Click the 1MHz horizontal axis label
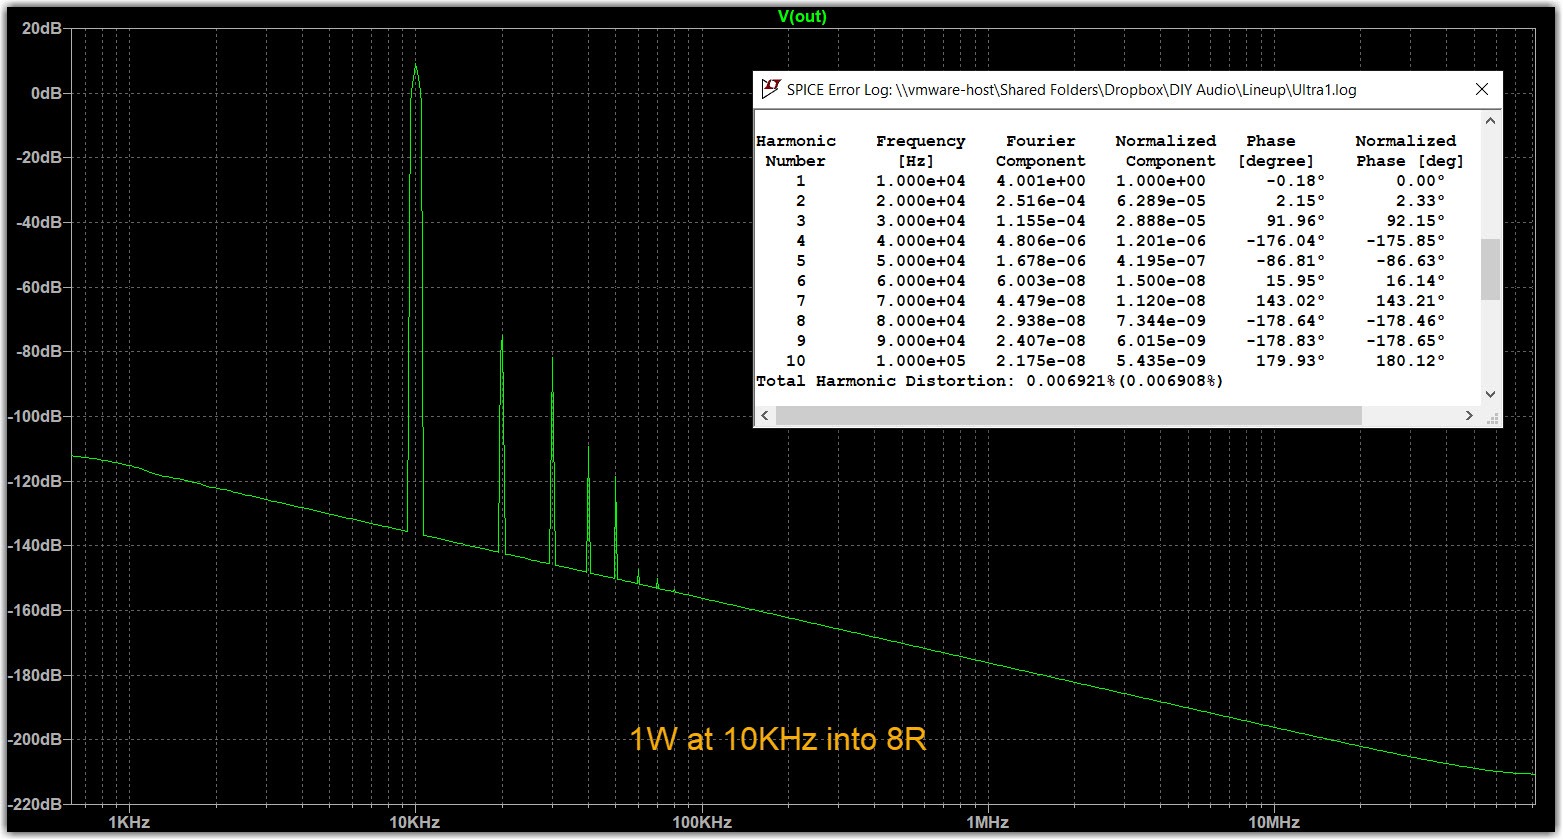1563x840 pixels. click(x=987, y=823)
